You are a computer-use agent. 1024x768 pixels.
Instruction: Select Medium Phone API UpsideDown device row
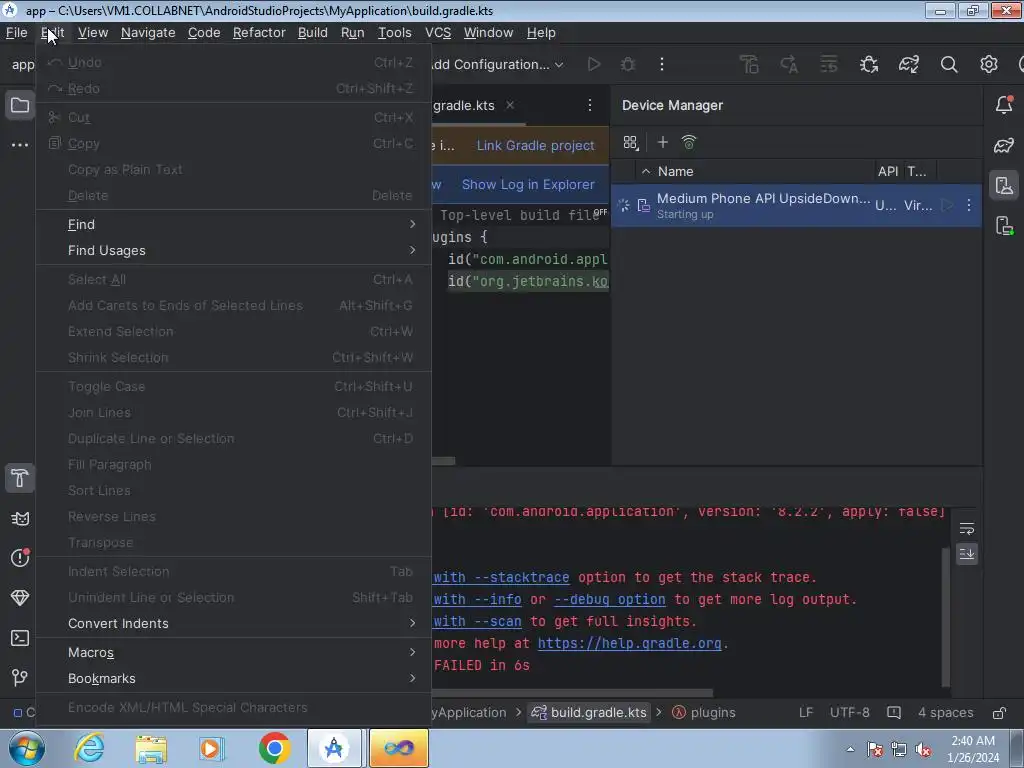(796, 205)
